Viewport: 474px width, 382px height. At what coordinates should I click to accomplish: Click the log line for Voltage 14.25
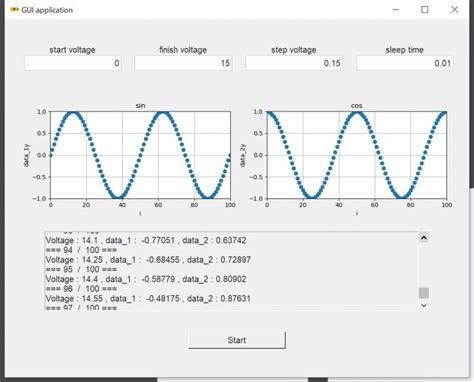(x=148, y=260)
